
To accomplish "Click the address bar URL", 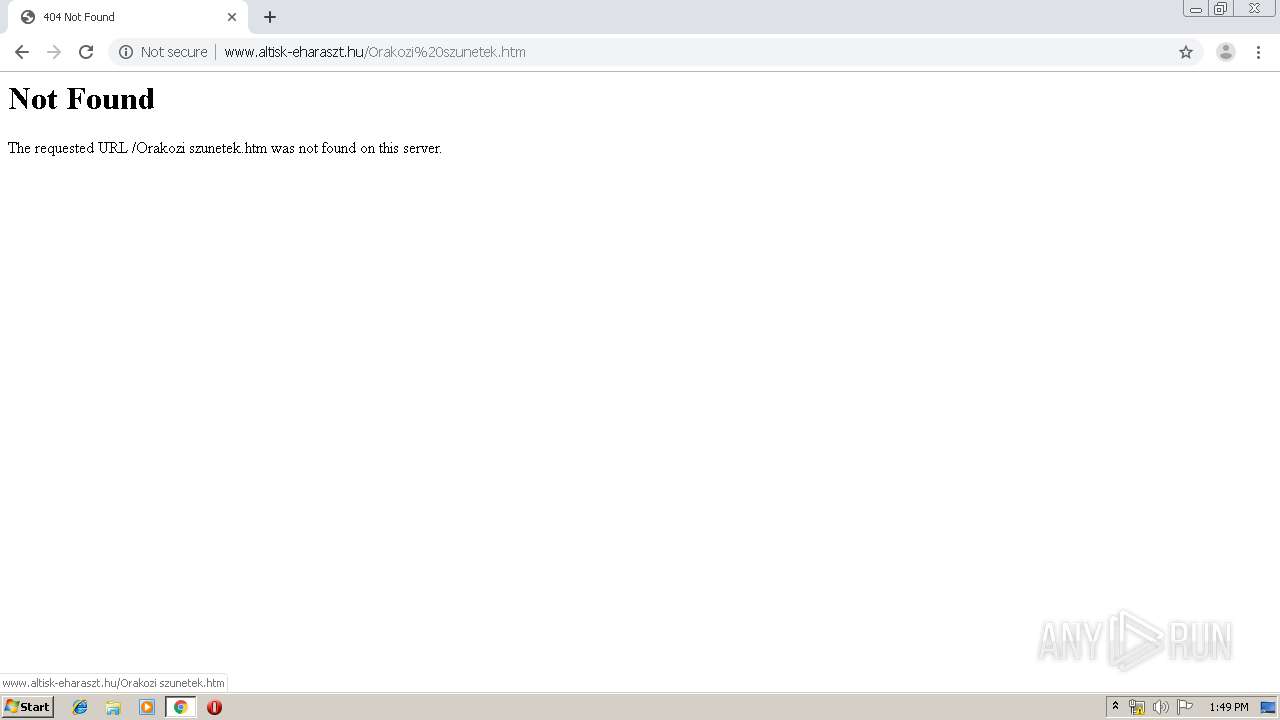I will [x=375, y=52].
